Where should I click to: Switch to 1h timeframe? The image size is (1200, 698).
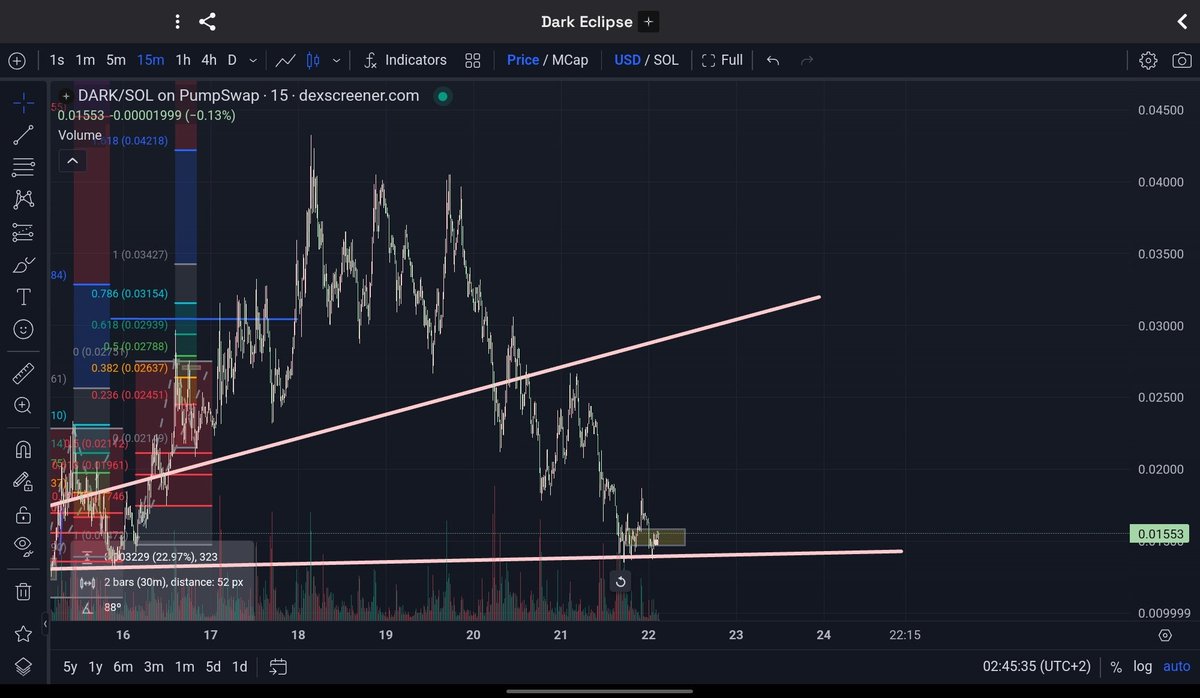183,60
